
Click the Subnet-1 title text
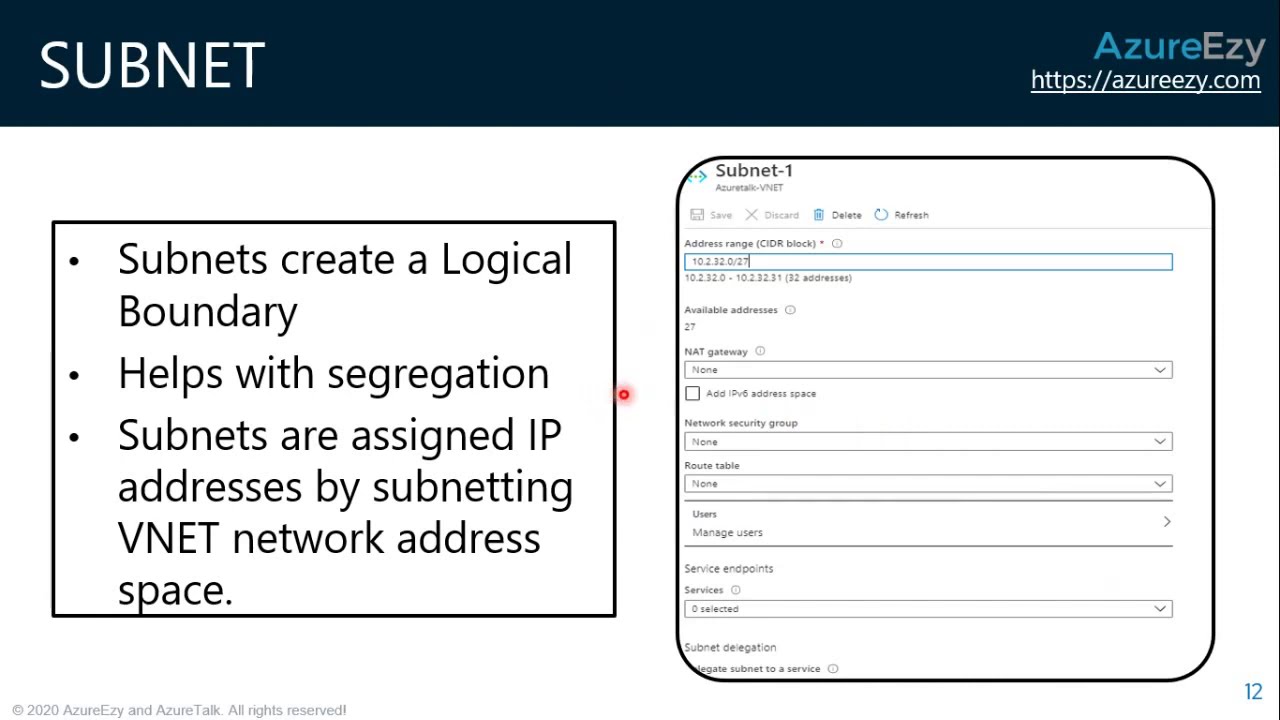point(754,171)
